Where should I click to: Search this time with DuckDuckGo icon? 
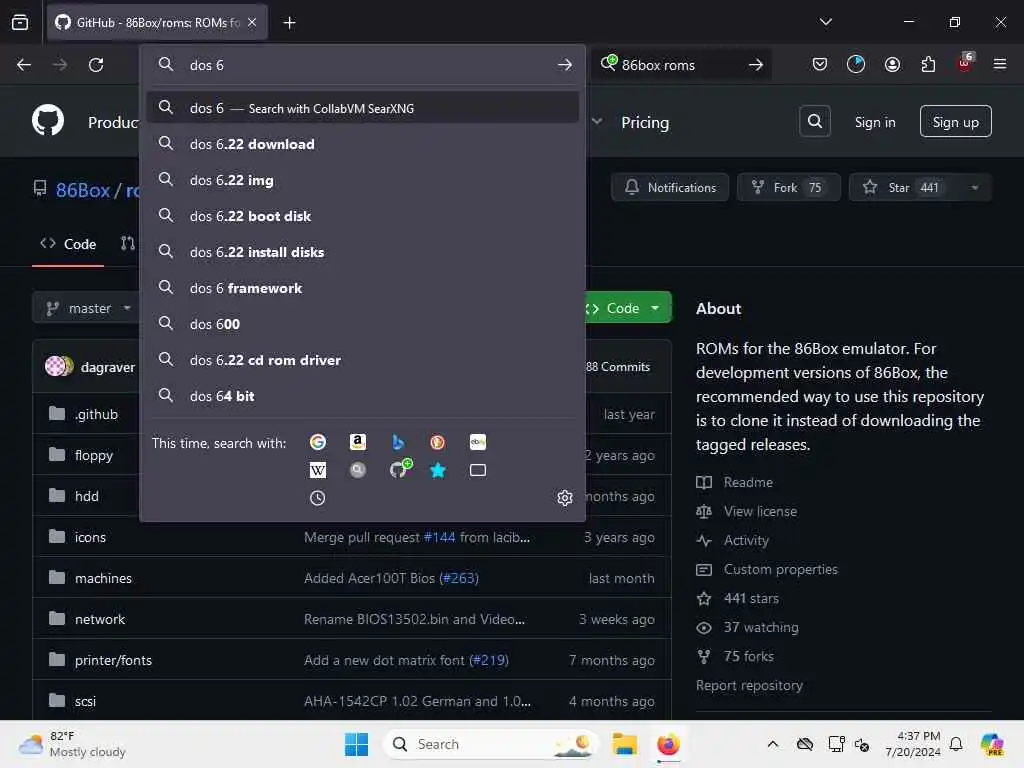(x=438, y=442)
